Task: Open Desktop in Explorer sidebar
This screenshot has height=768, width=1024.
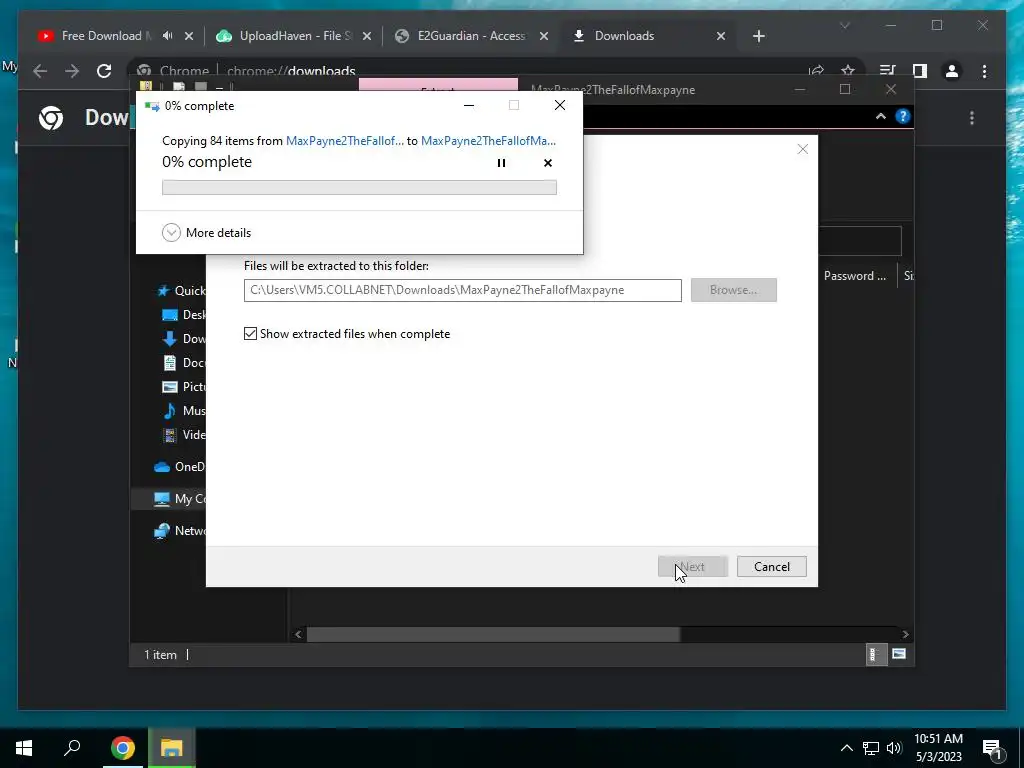Action: point(184,315)
